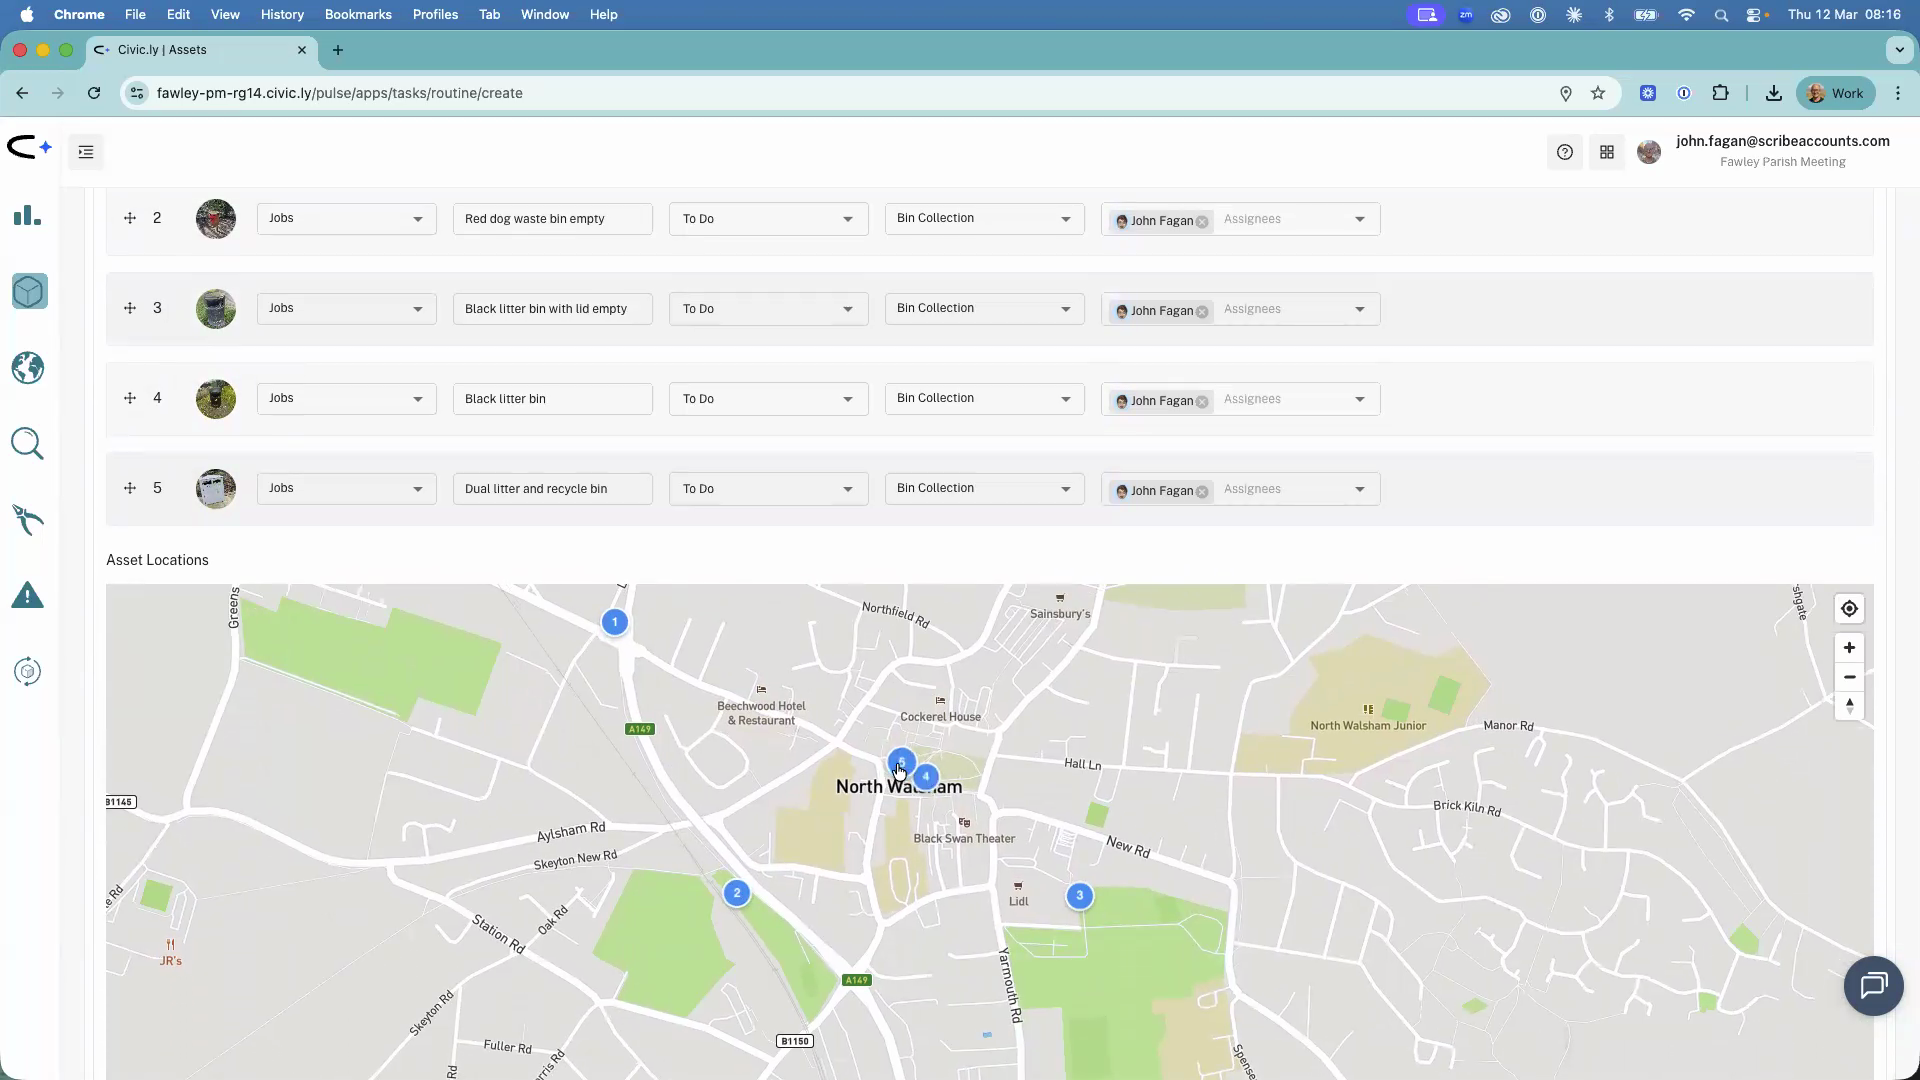The image size is (1920, 1080).
Task: Collapse the sidebar with the panel toggle icon
Action: (85, 152)
